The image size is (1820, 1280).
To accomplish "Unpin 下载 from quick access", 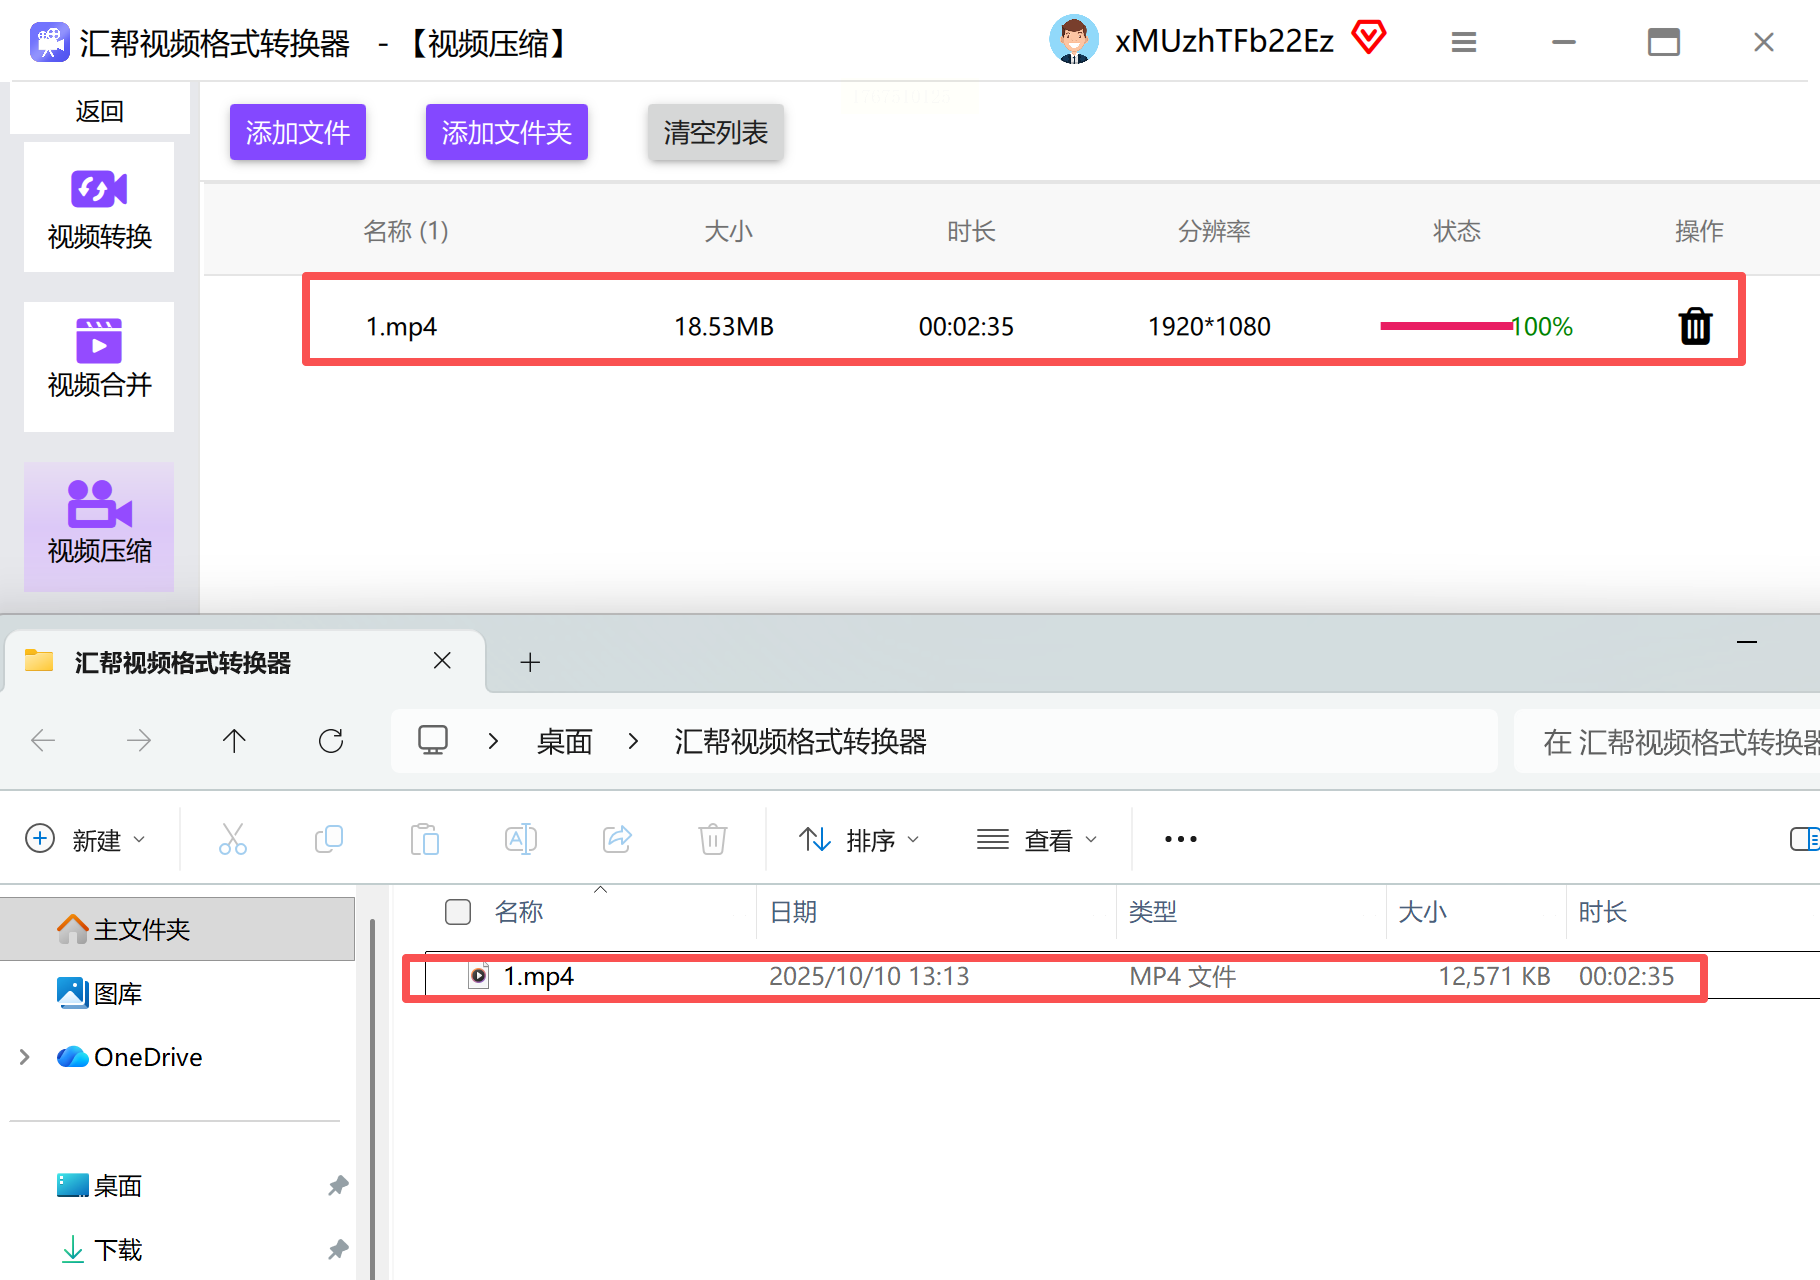I will (338, 1249).
